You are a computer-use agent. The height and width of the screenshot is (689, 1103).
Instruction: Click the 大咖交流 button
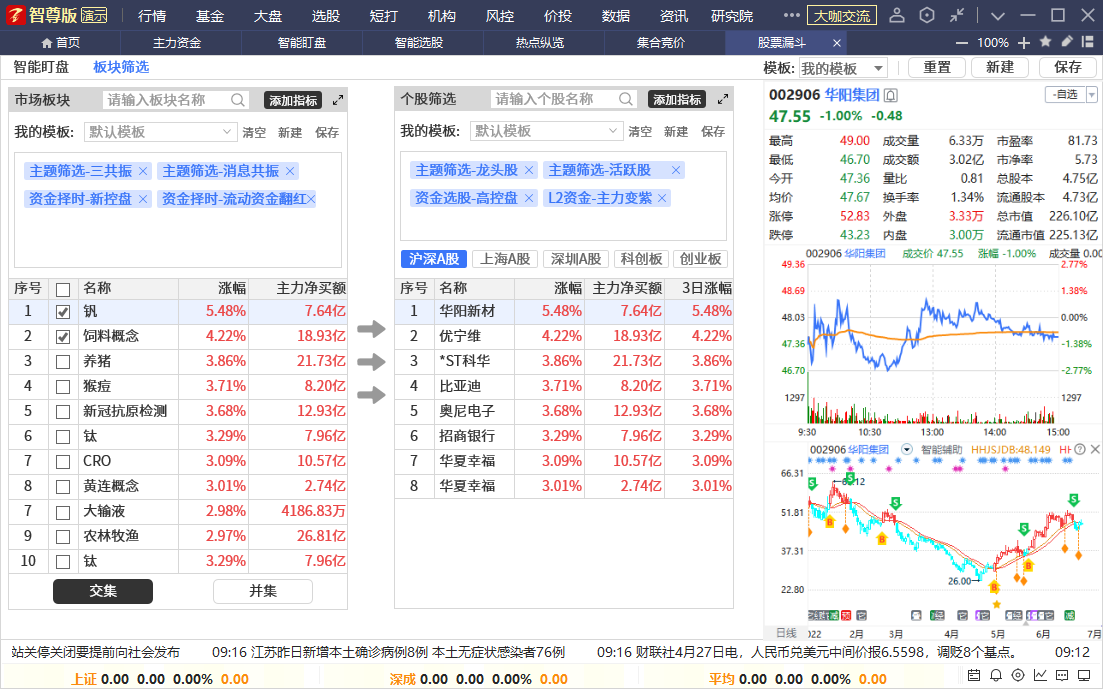pos(841,15)
